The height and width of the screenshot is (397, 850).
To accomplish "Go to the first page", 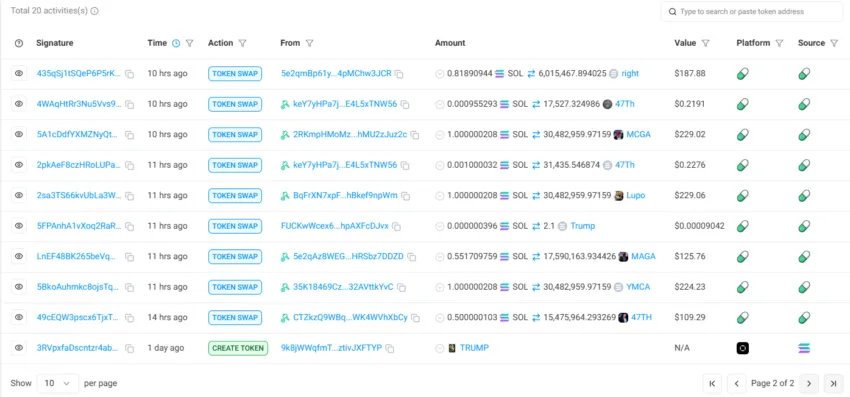I will (x=712, y=383).
